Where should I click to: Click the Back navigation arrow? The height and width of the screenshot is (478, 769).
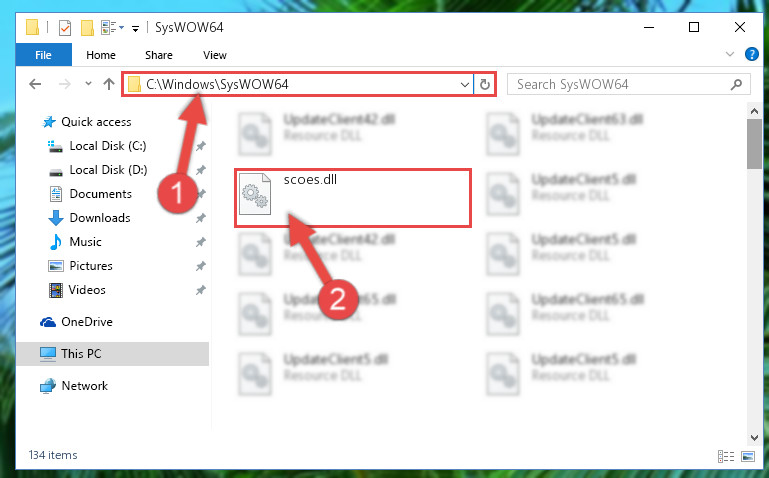pos(35,84)
